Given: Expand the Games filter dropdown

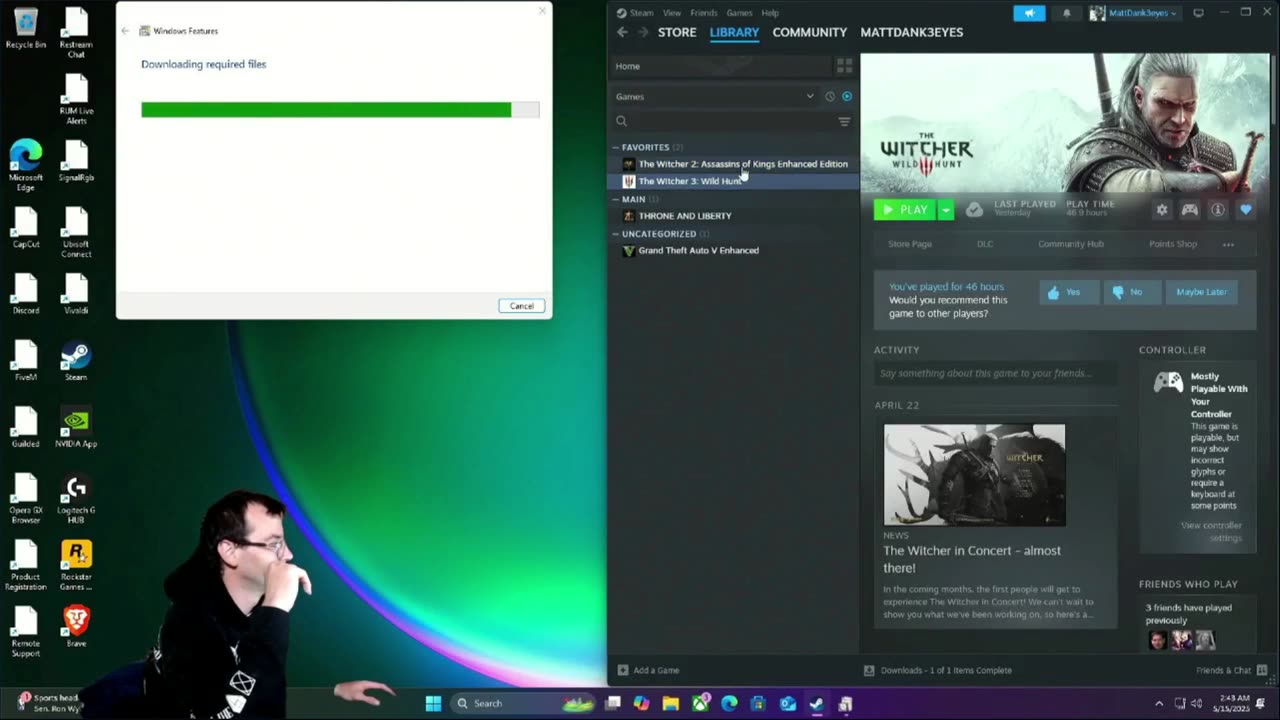Looking at the screenshot, I should (714, 97).
